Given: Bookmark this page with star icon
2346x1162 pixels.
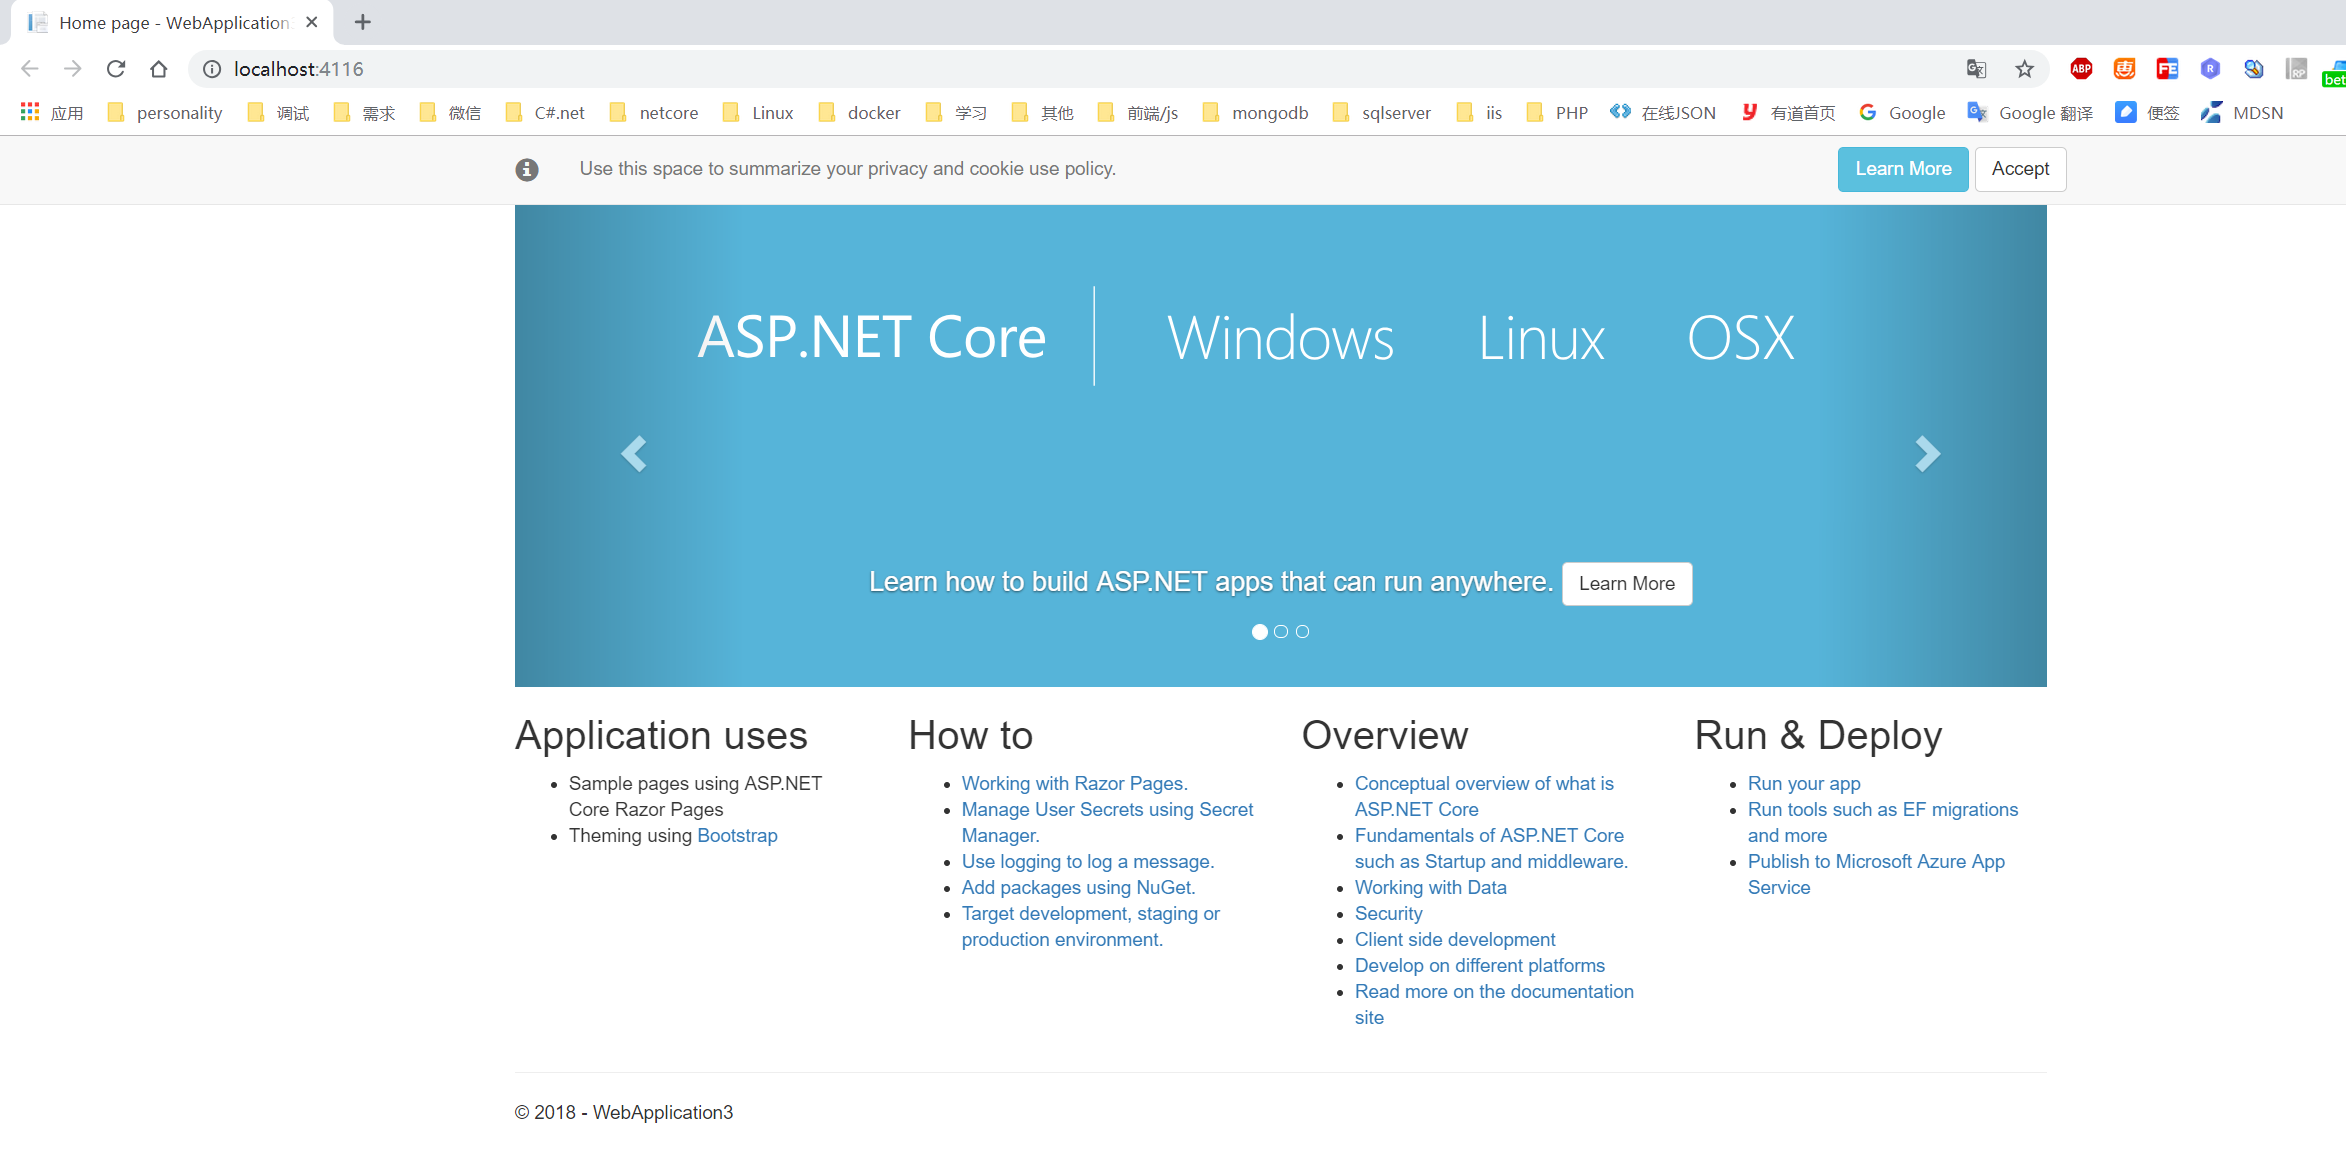Looking at the screenshot, I should click(2024, 69).
